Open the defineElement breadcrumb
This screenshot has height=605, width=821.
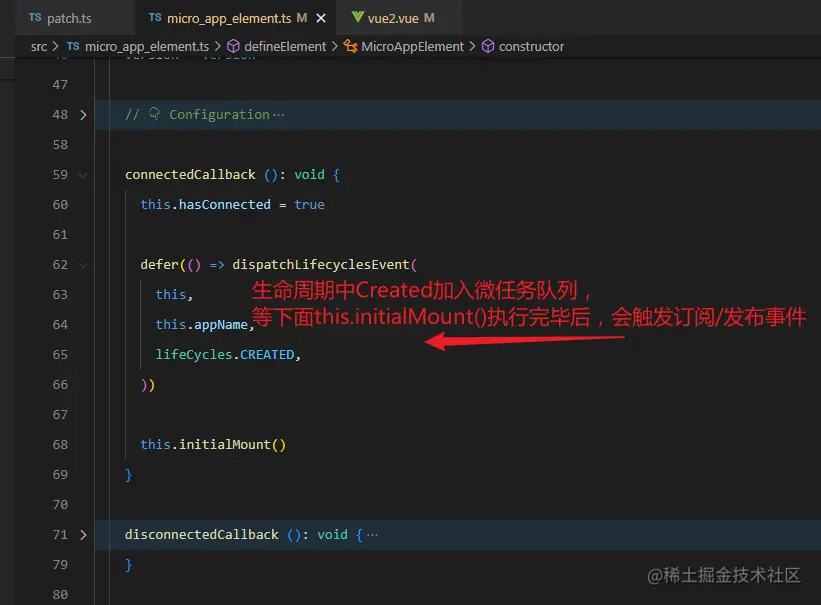coord(285,47)
